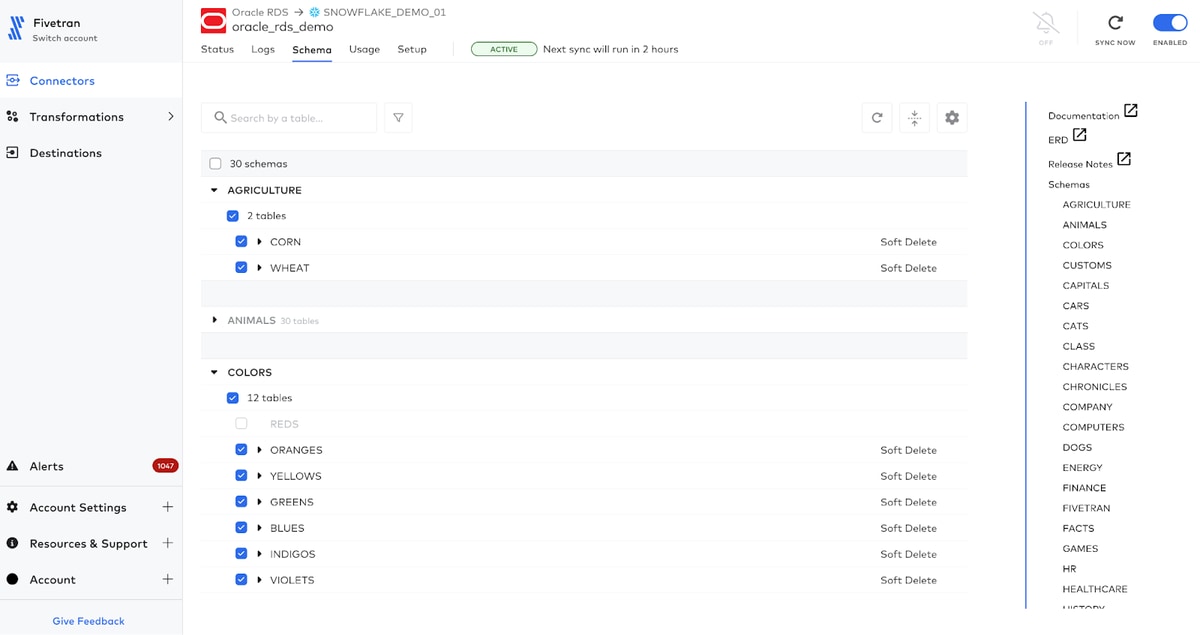Click the Destinations sidebar icon

click(x=12, y=153)
